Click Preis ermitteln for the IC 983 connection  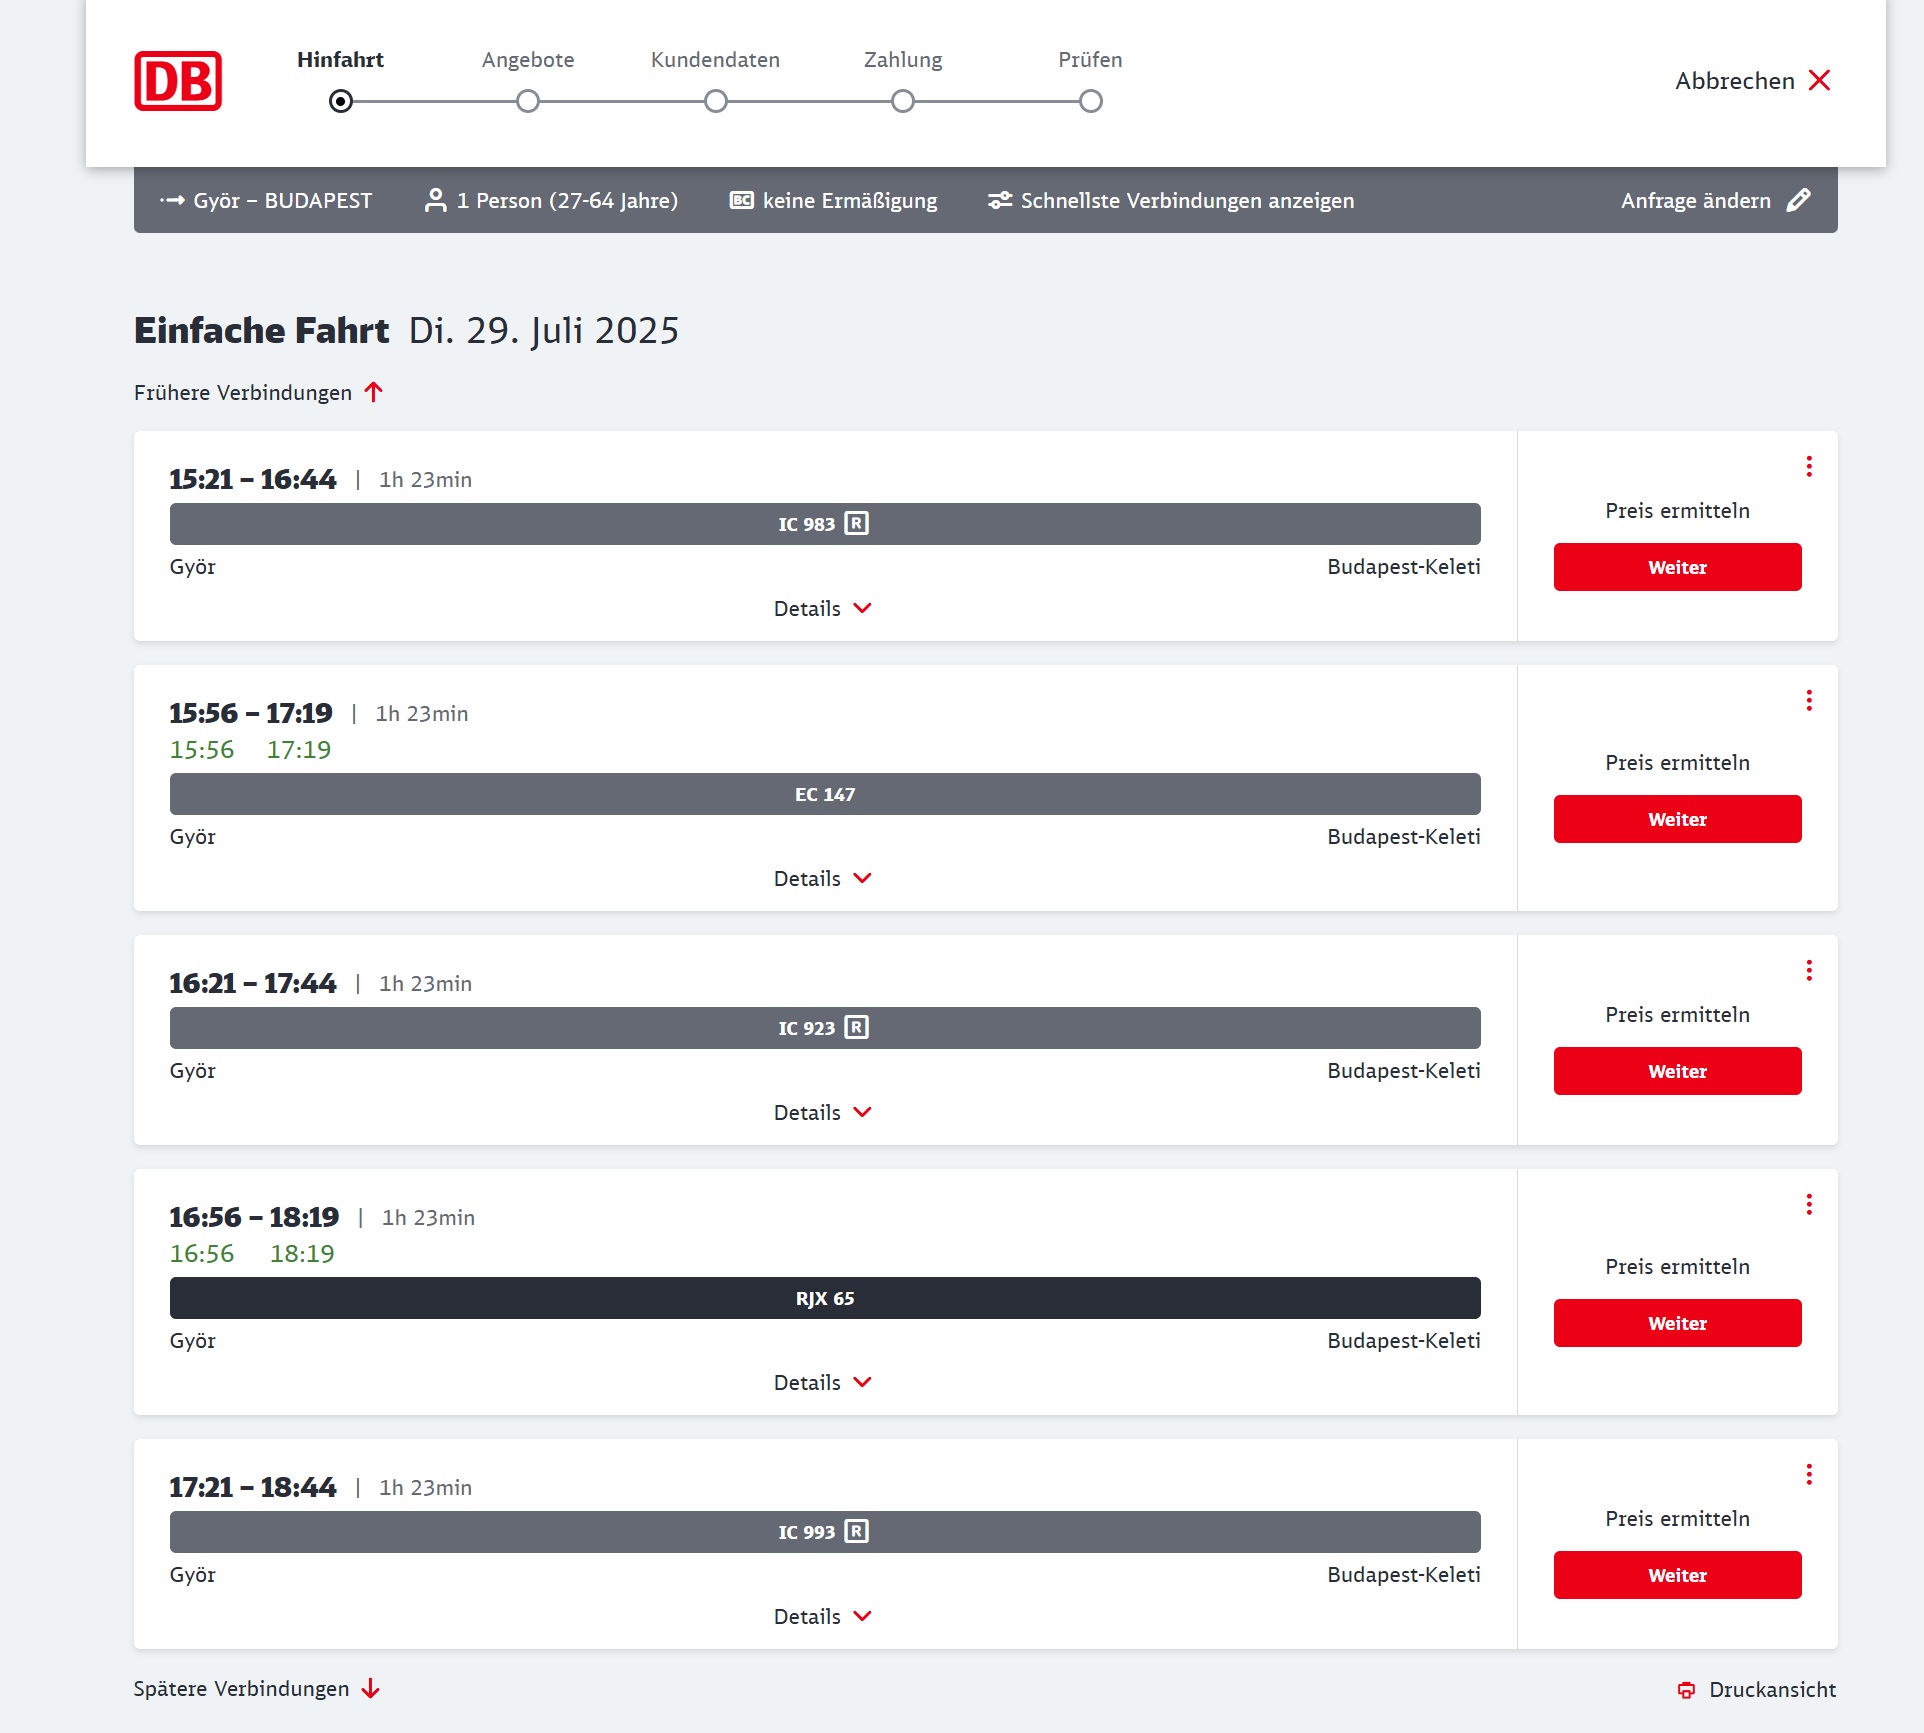(x=1677, y=510)
